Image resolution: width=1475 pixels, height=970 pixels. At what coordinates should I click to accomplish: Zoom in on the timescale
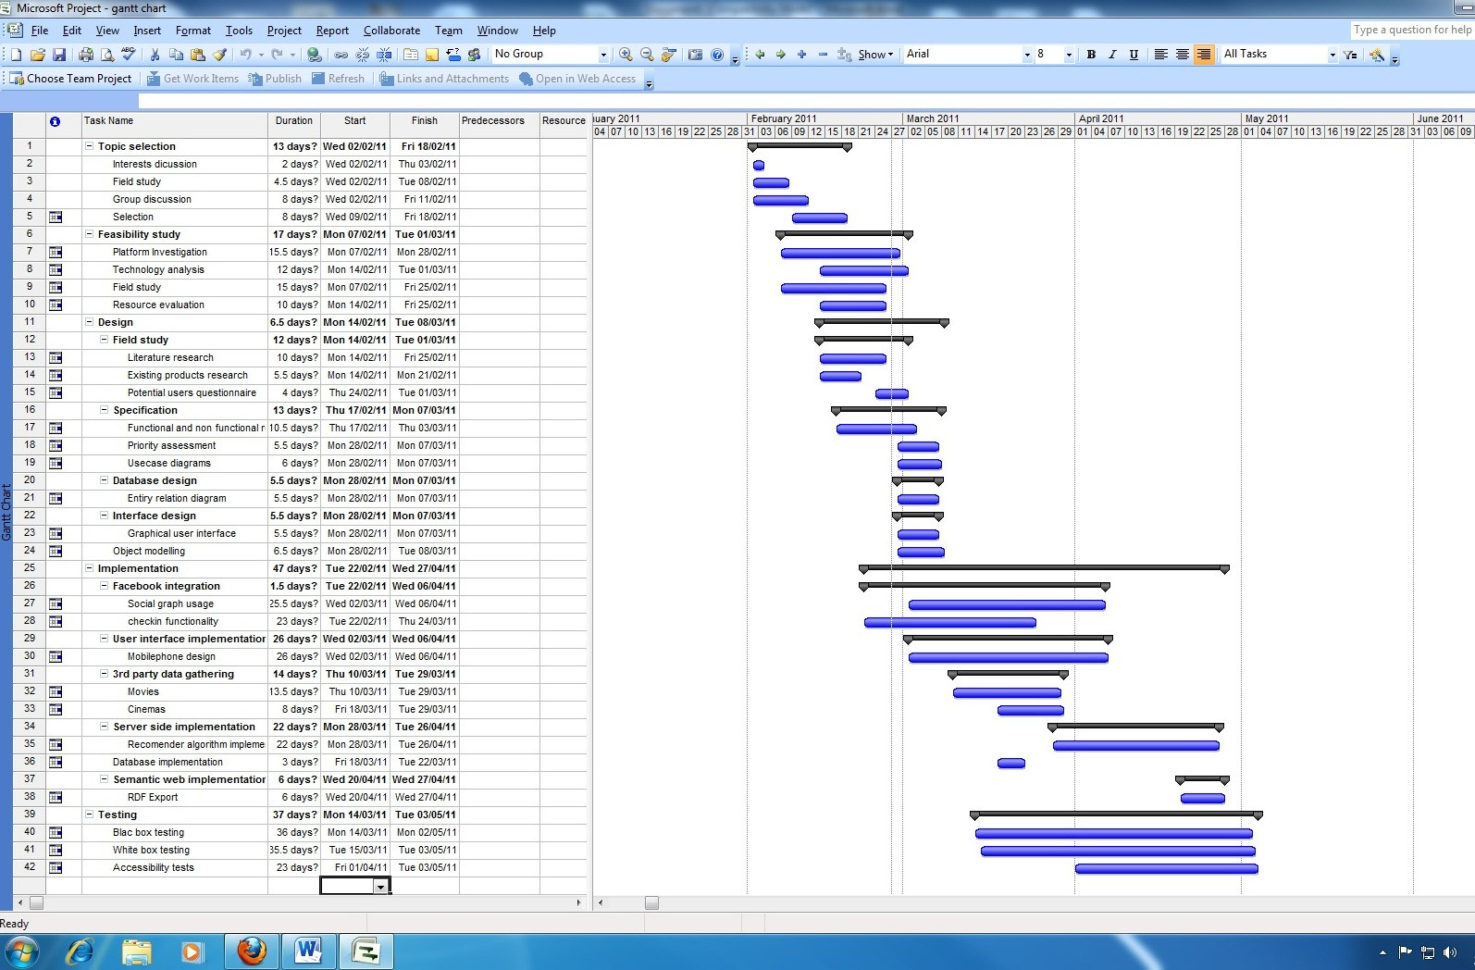625,55
